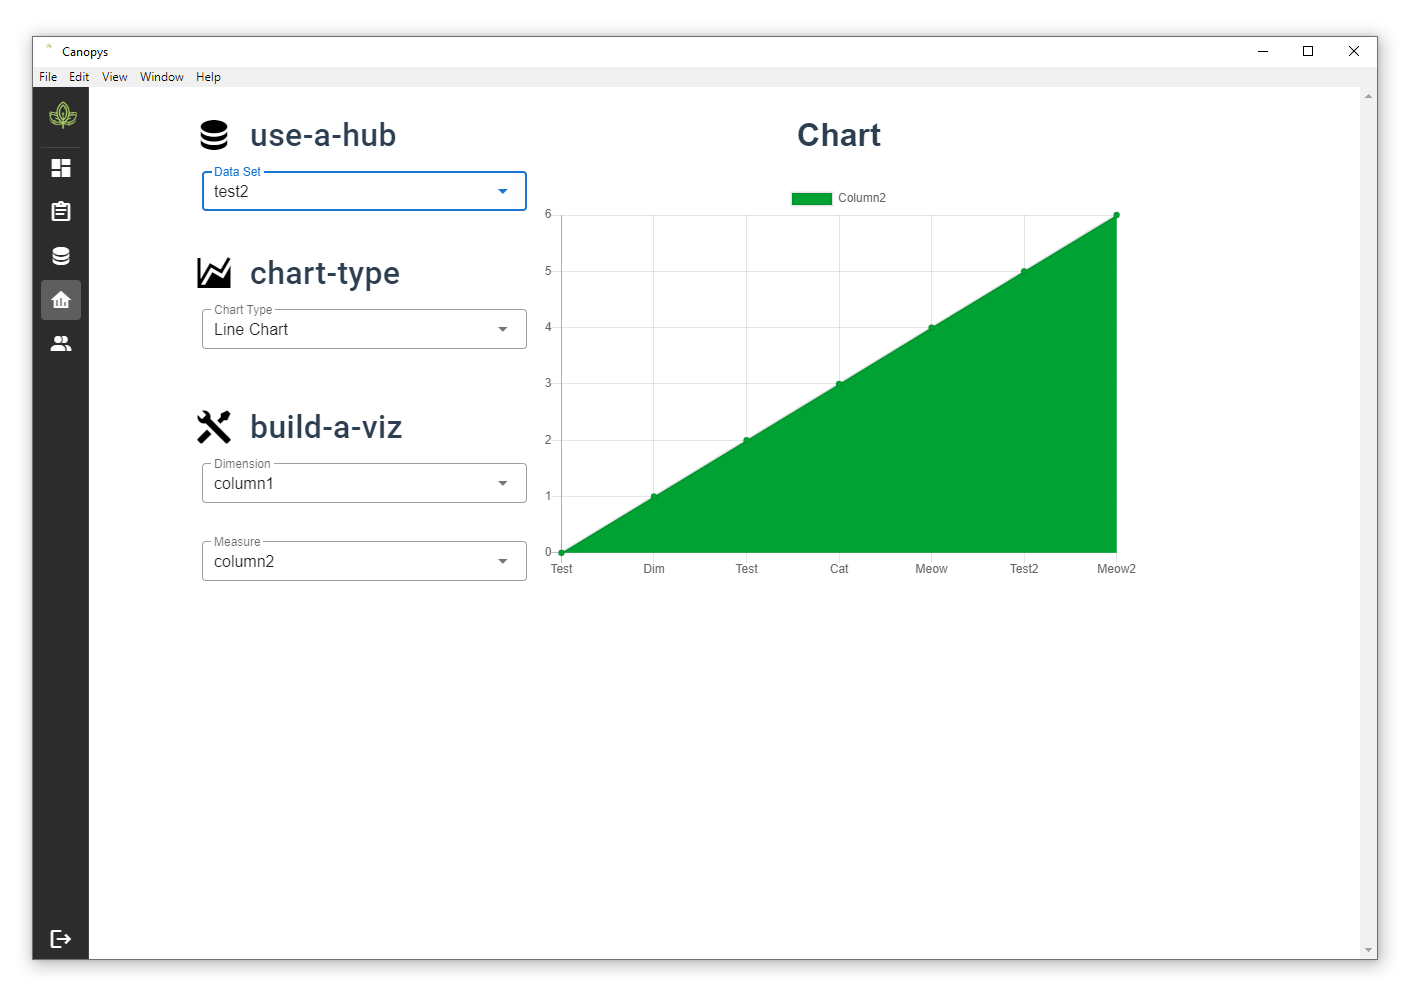This screenshot has height=993, width=1425.
Task: Click the Test2 x-axis label
Action: 1024,569
